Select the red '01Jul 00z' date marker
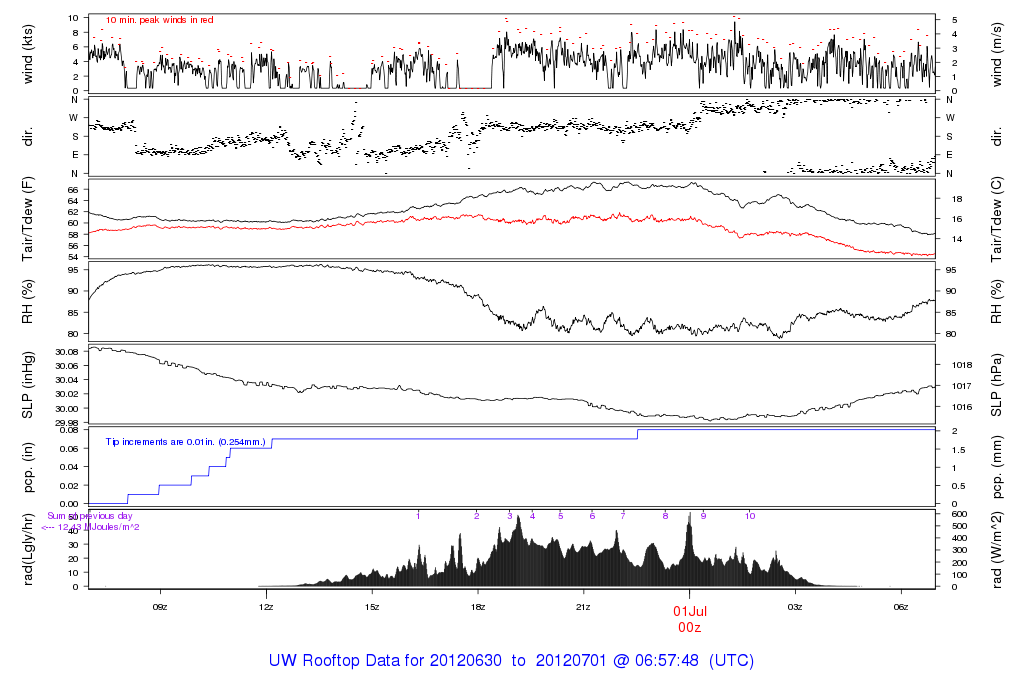The height and width of the screenshot is (700, 1024). tap(690, 618)
